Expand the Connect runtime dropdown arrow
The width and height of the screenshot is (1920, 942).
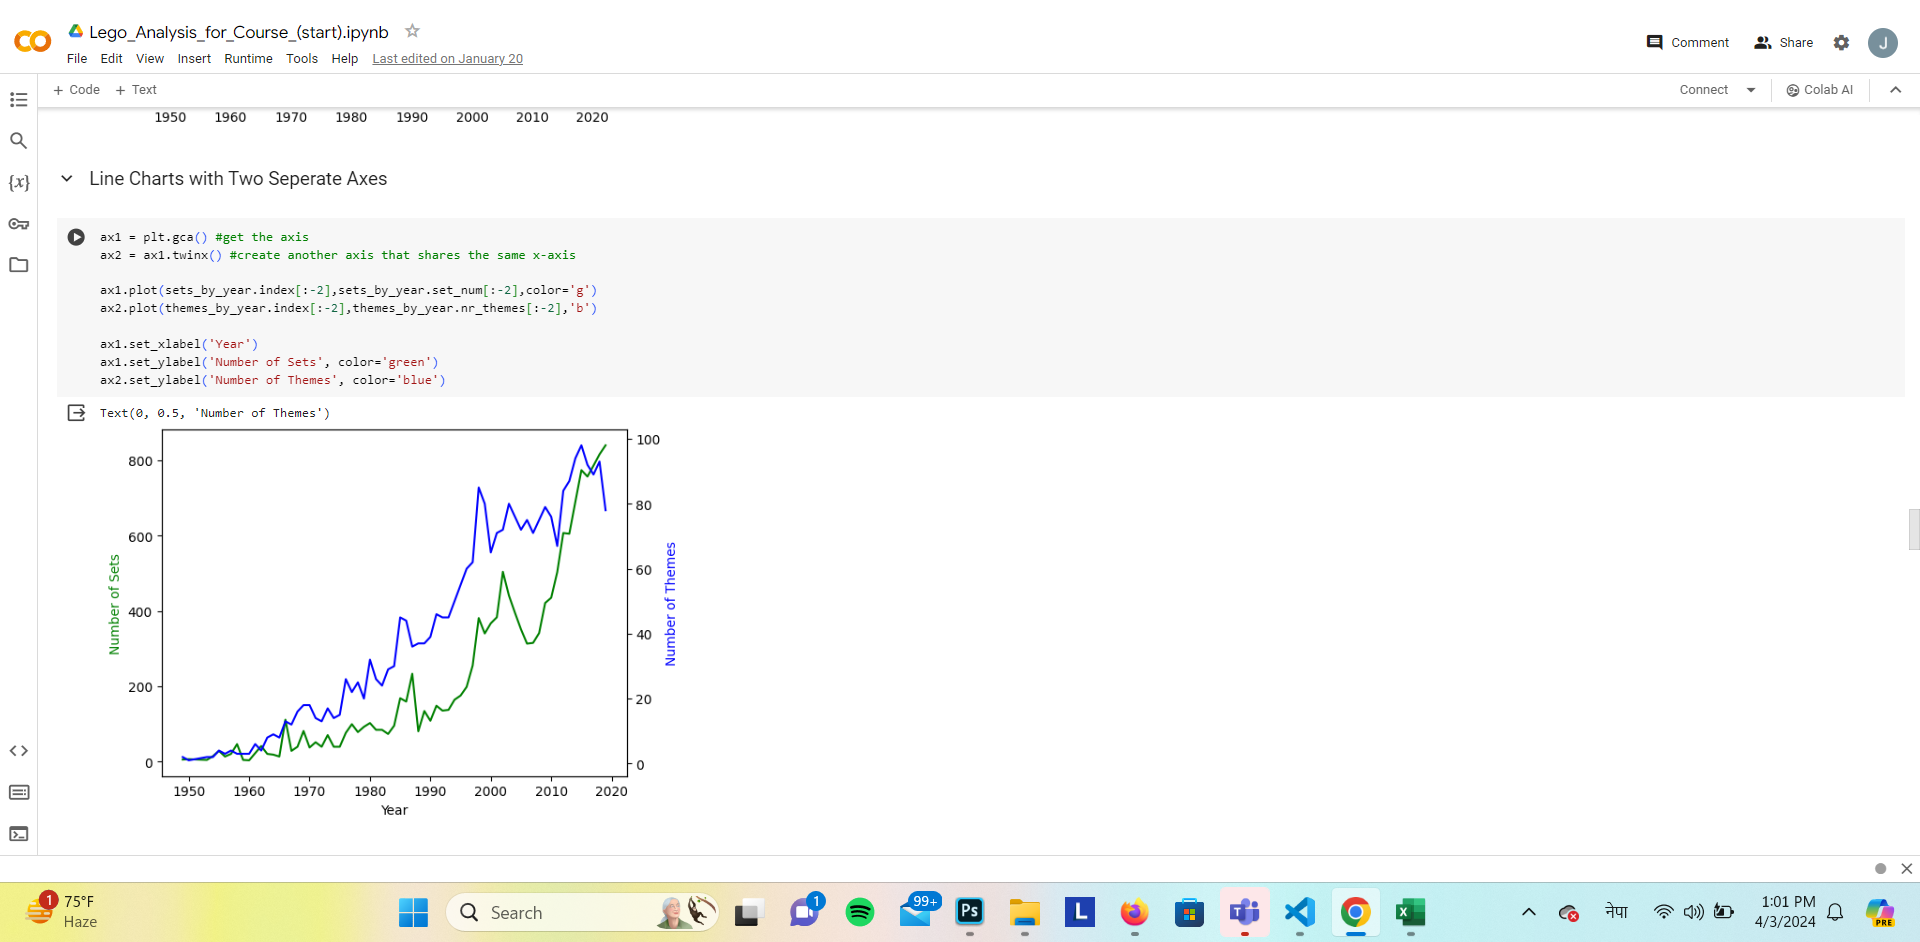click(x=1751, y=90)
